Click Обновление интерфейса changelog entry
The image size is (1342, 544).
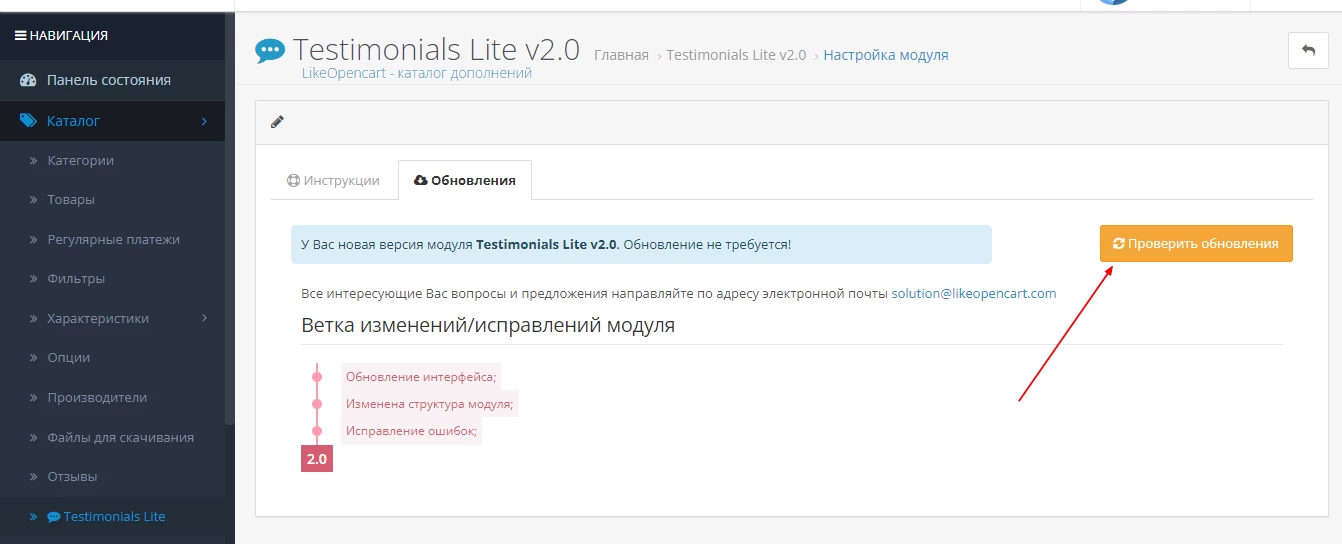pyautogui.click(x=421, y=377)
